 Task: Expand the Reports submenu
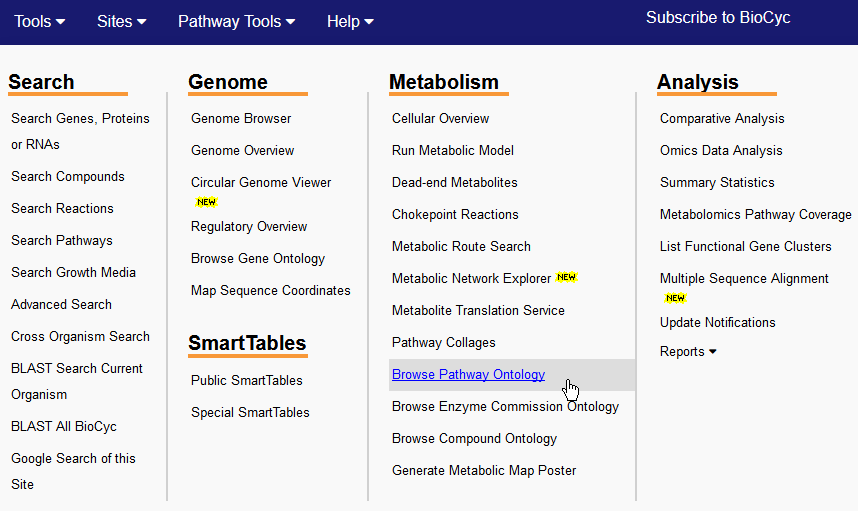point(688,351)
